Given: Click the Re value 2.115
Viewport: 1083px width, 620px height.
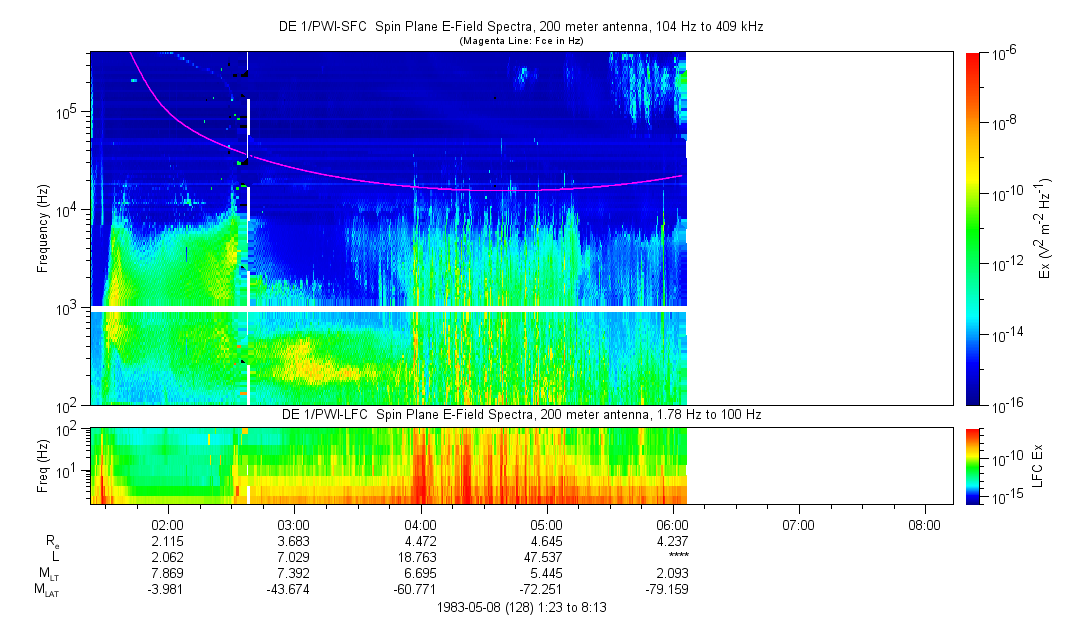Looking at the screenshot, I should (x=167, y=541).
